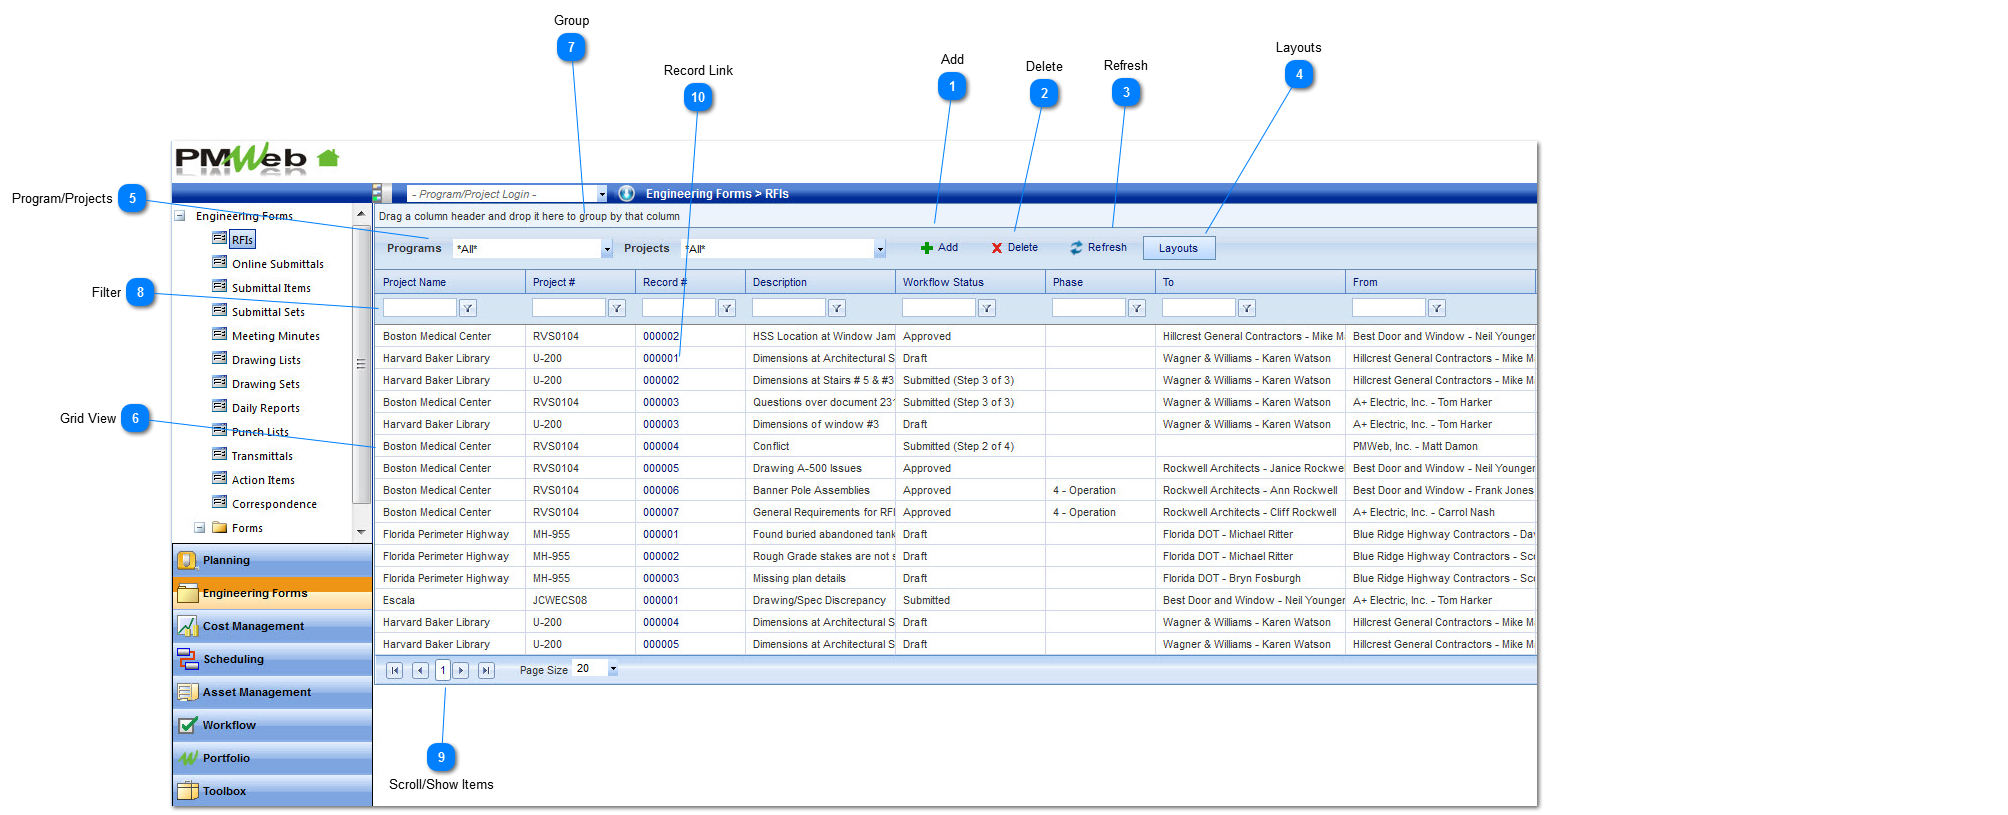Open the Scheduling module tab
The height and width of the screenshot is (815, 2008).
tap(272, 659)
